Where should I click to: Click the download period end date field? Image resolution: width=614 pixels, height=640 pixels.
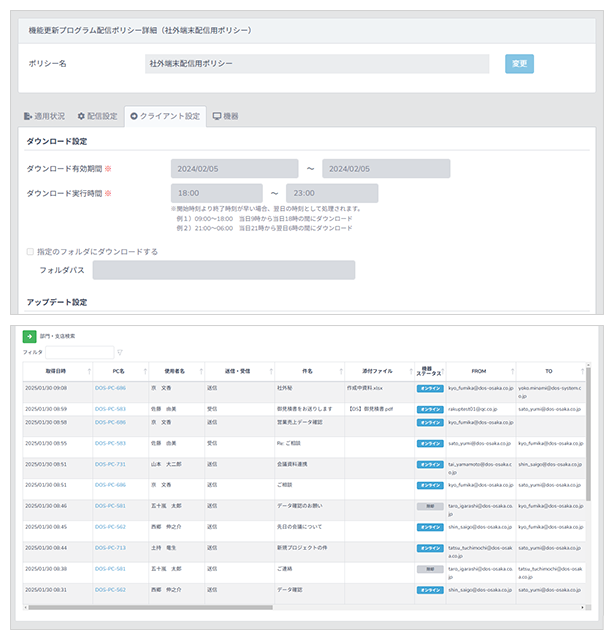coord(386,169)
